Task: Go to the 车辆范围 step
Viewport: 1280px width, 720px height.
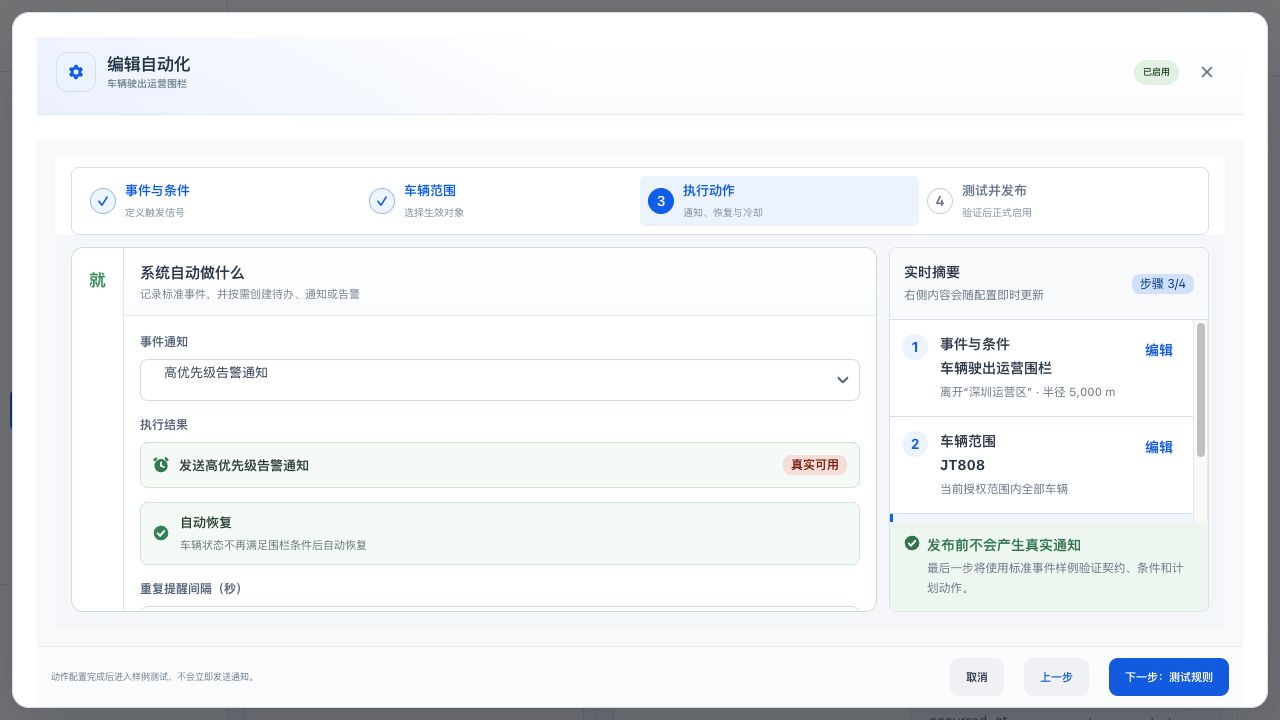Action: click(x=500, y=201)
